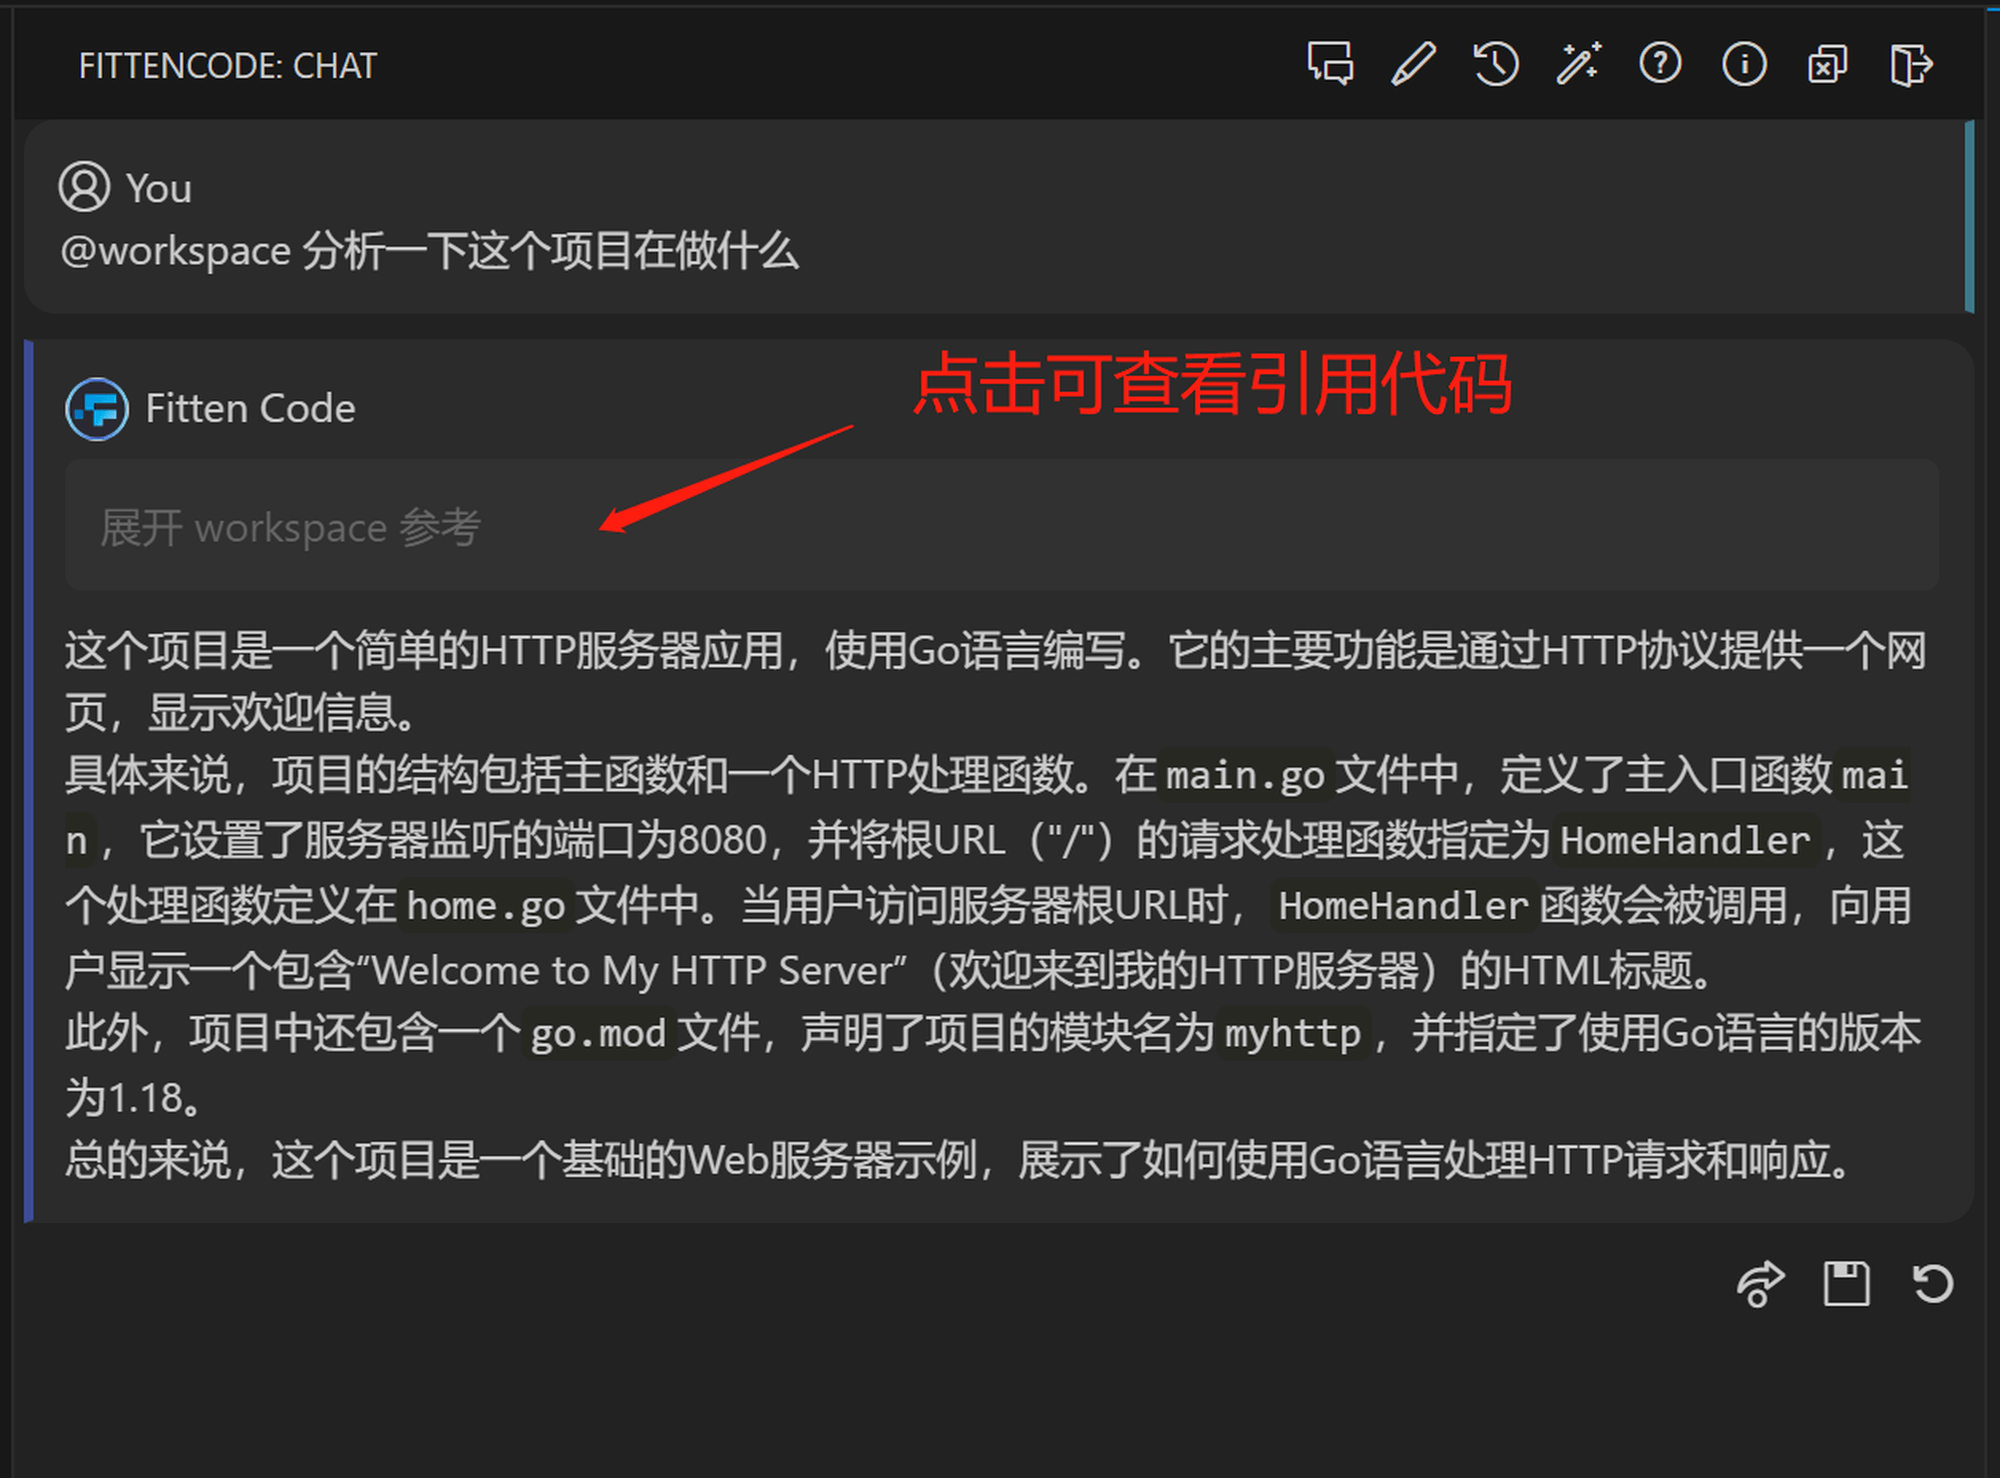The image size is (2000, 1478).
Task: Regenerate response with circular arrow icon
Action: [1932, 1283]
